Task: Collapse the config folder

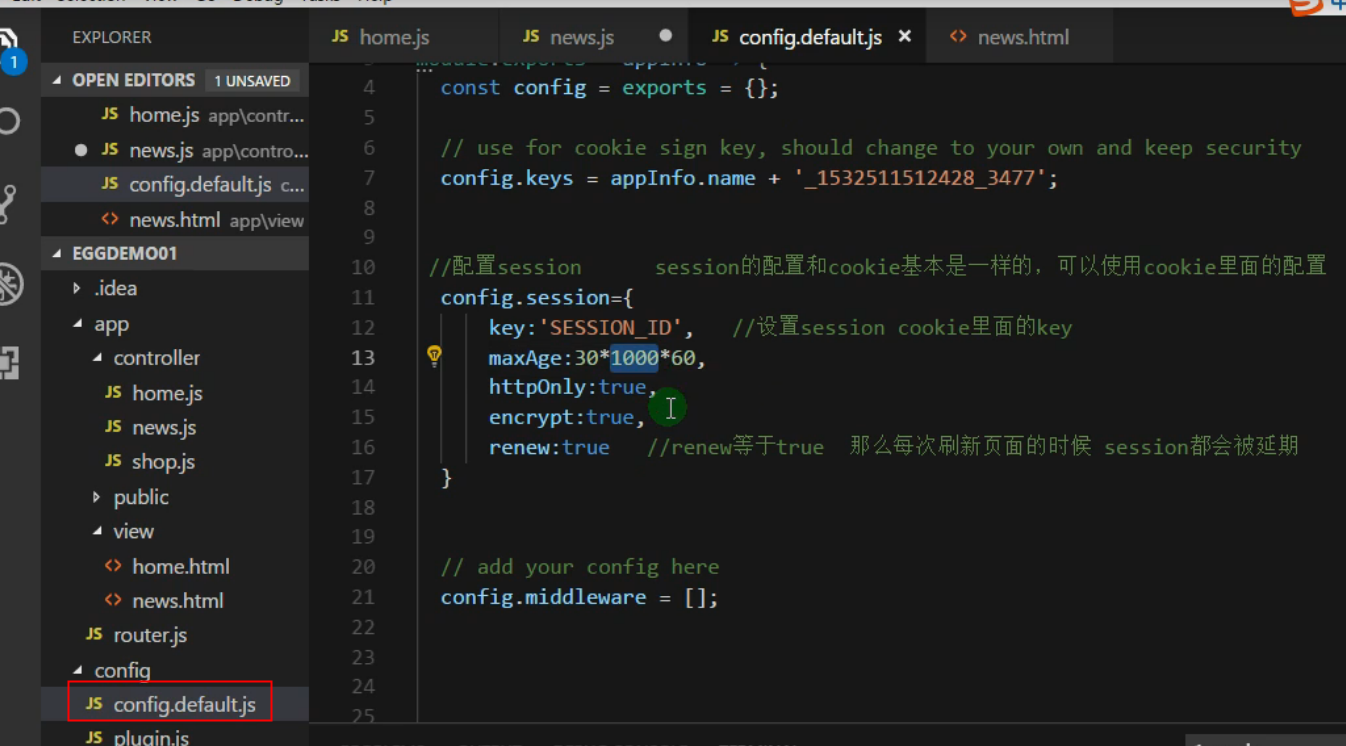Action: pyautogui.click(x=122, y=670)
